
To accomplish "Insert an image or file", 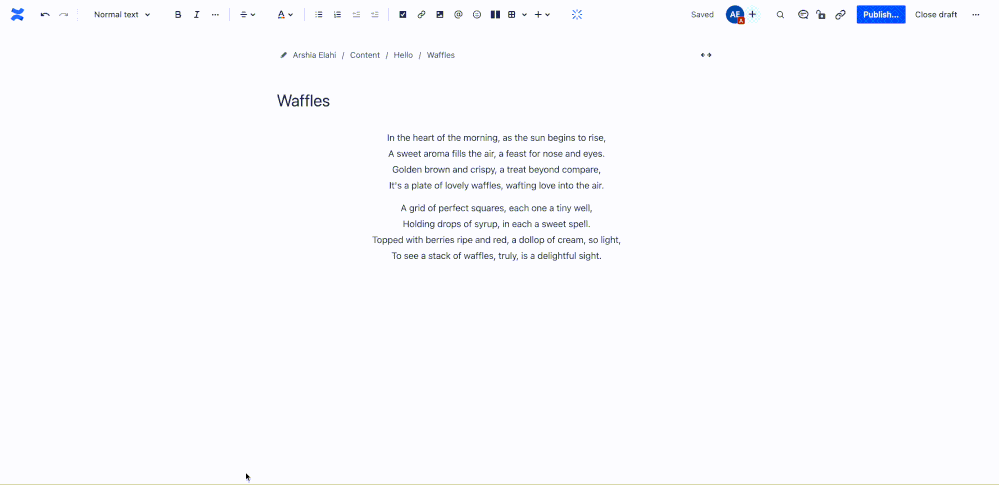I will pyautogui.click(x=440, y=15).
